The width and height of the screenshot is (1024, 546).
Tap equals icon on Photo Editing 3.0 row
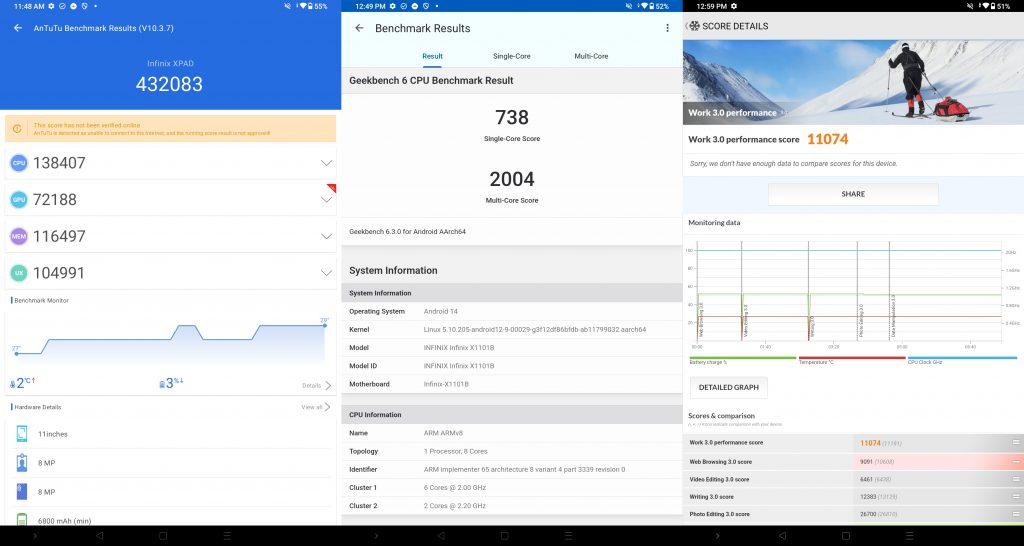(1016, 514)
